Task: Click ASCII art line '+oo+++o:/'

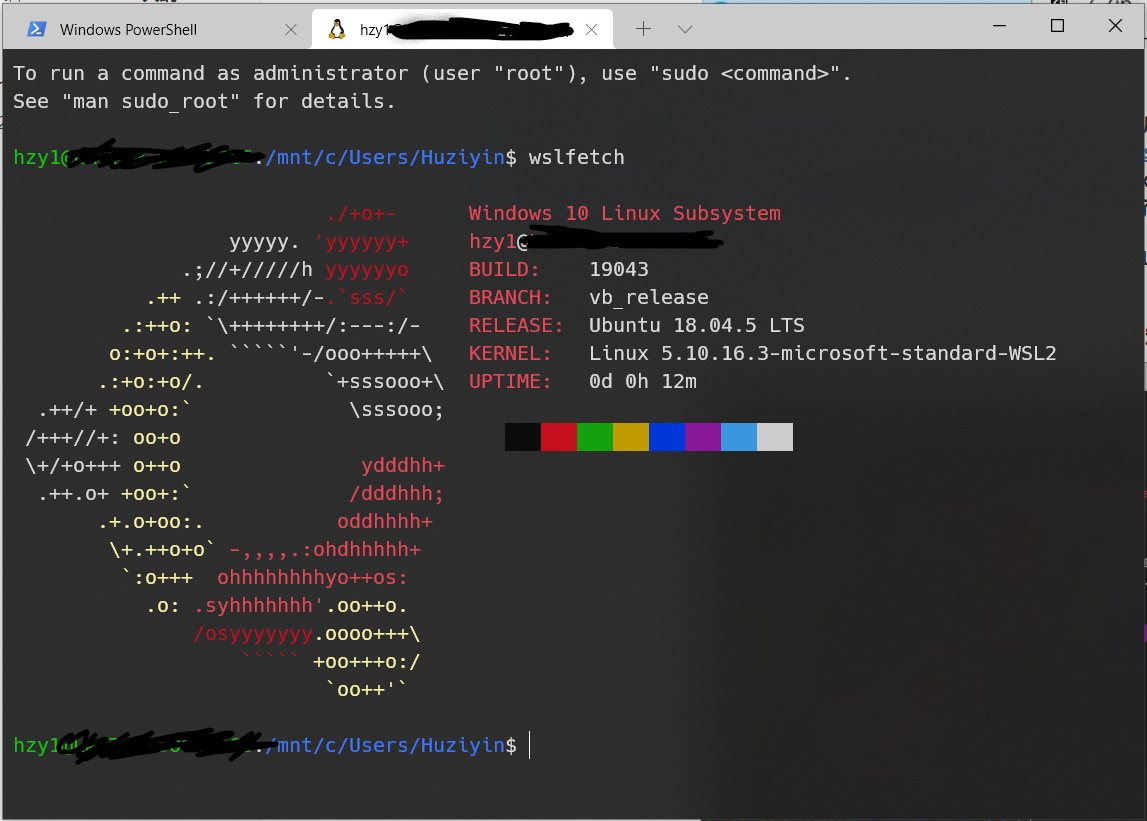Action: [366, 662]
